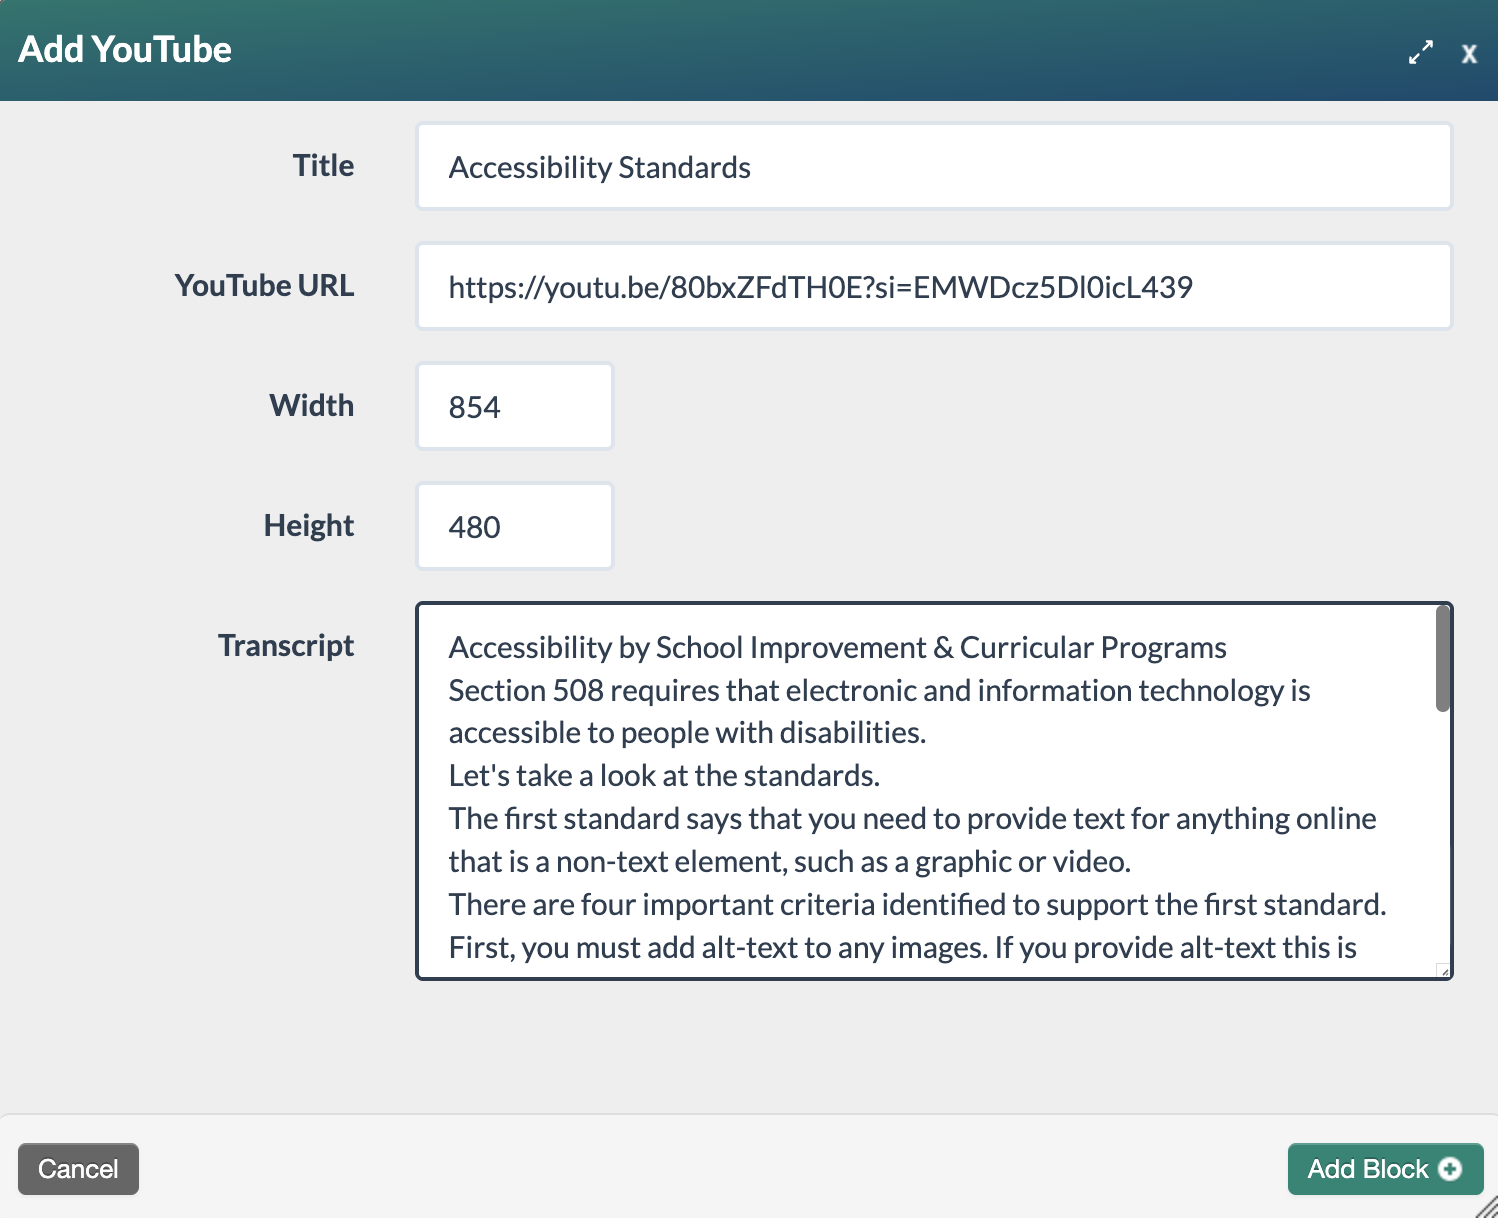Click the Width label
1498x1218 pixels.
(x=311, y=406)
